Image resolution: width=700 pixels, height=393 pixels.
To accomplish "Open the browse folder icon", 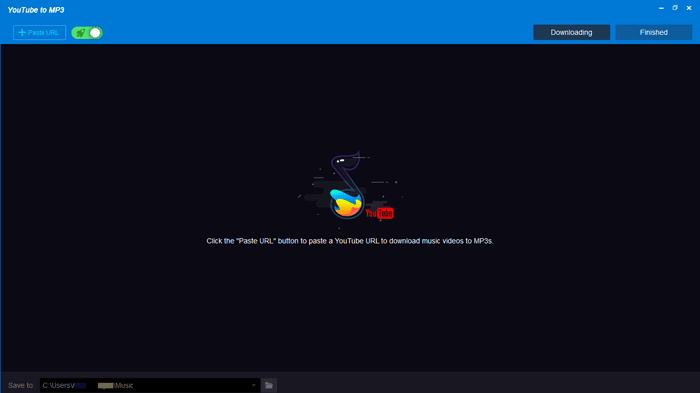I will click(x=269, y=385).
